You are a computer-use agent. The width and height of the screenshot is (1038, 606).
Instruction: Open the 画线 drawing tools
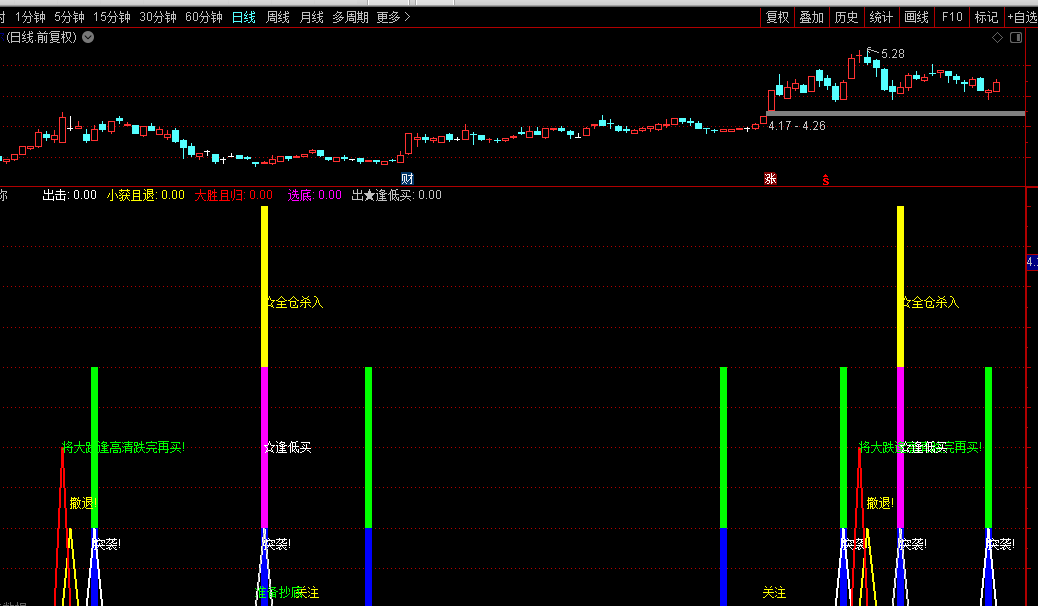pyautogui.click(x=916, y=17)
